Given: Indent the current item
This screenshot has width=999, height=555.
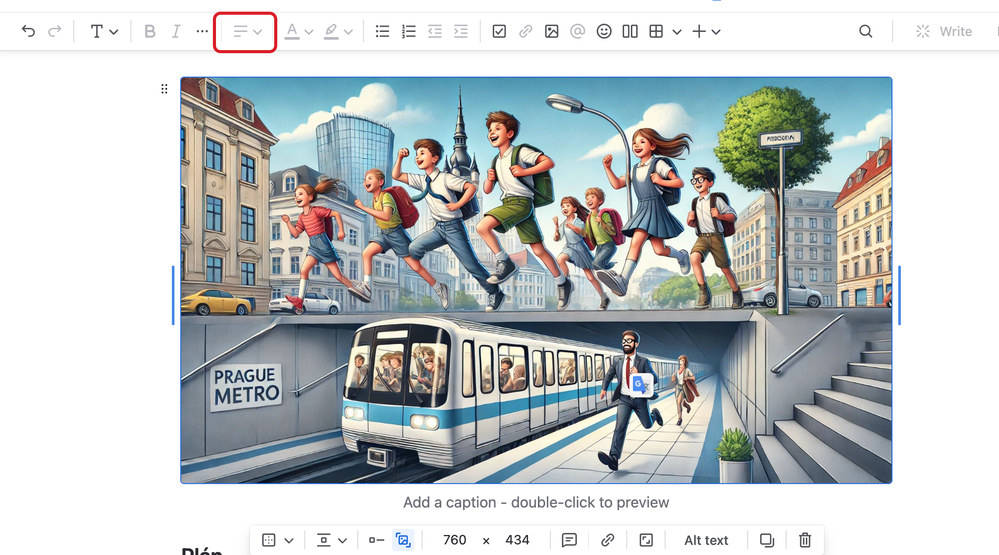Looking at the screenshot, I should [x=461, y=31].
